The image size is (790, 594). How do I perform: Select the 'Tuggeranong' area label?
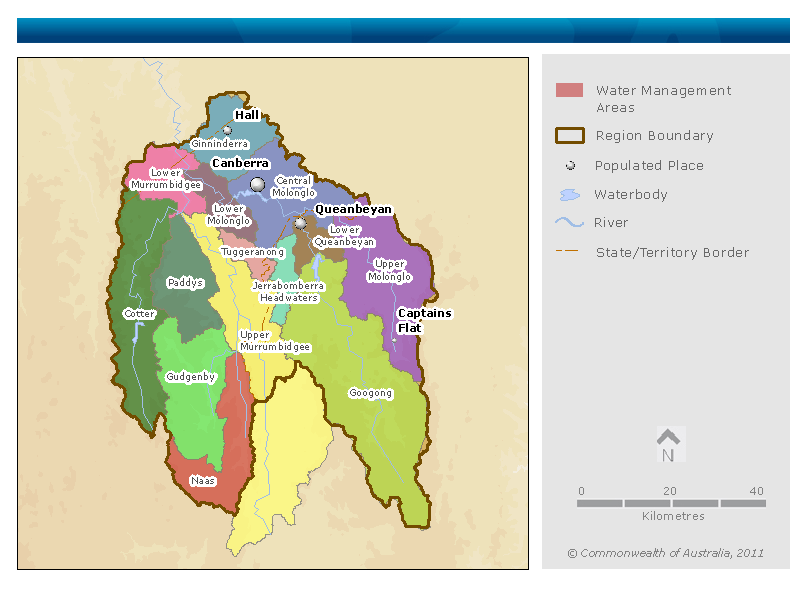tap(252, 252)
